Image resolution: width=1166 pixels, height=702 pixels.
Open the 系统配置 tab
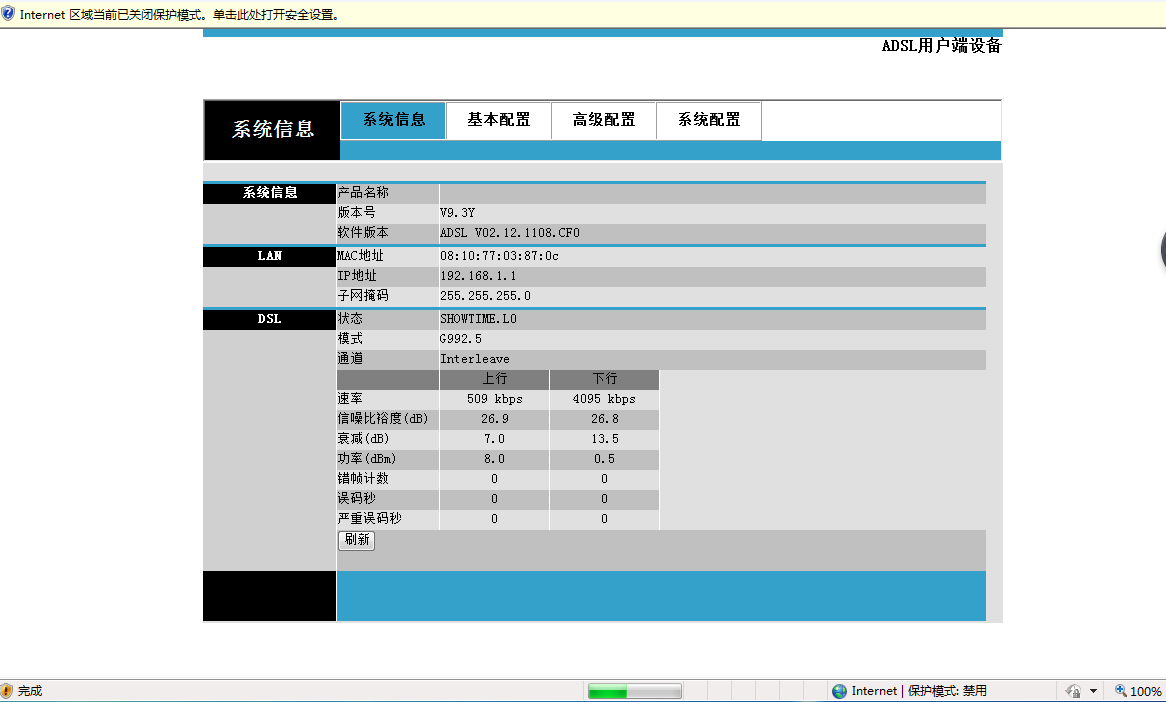coord(709,120)
